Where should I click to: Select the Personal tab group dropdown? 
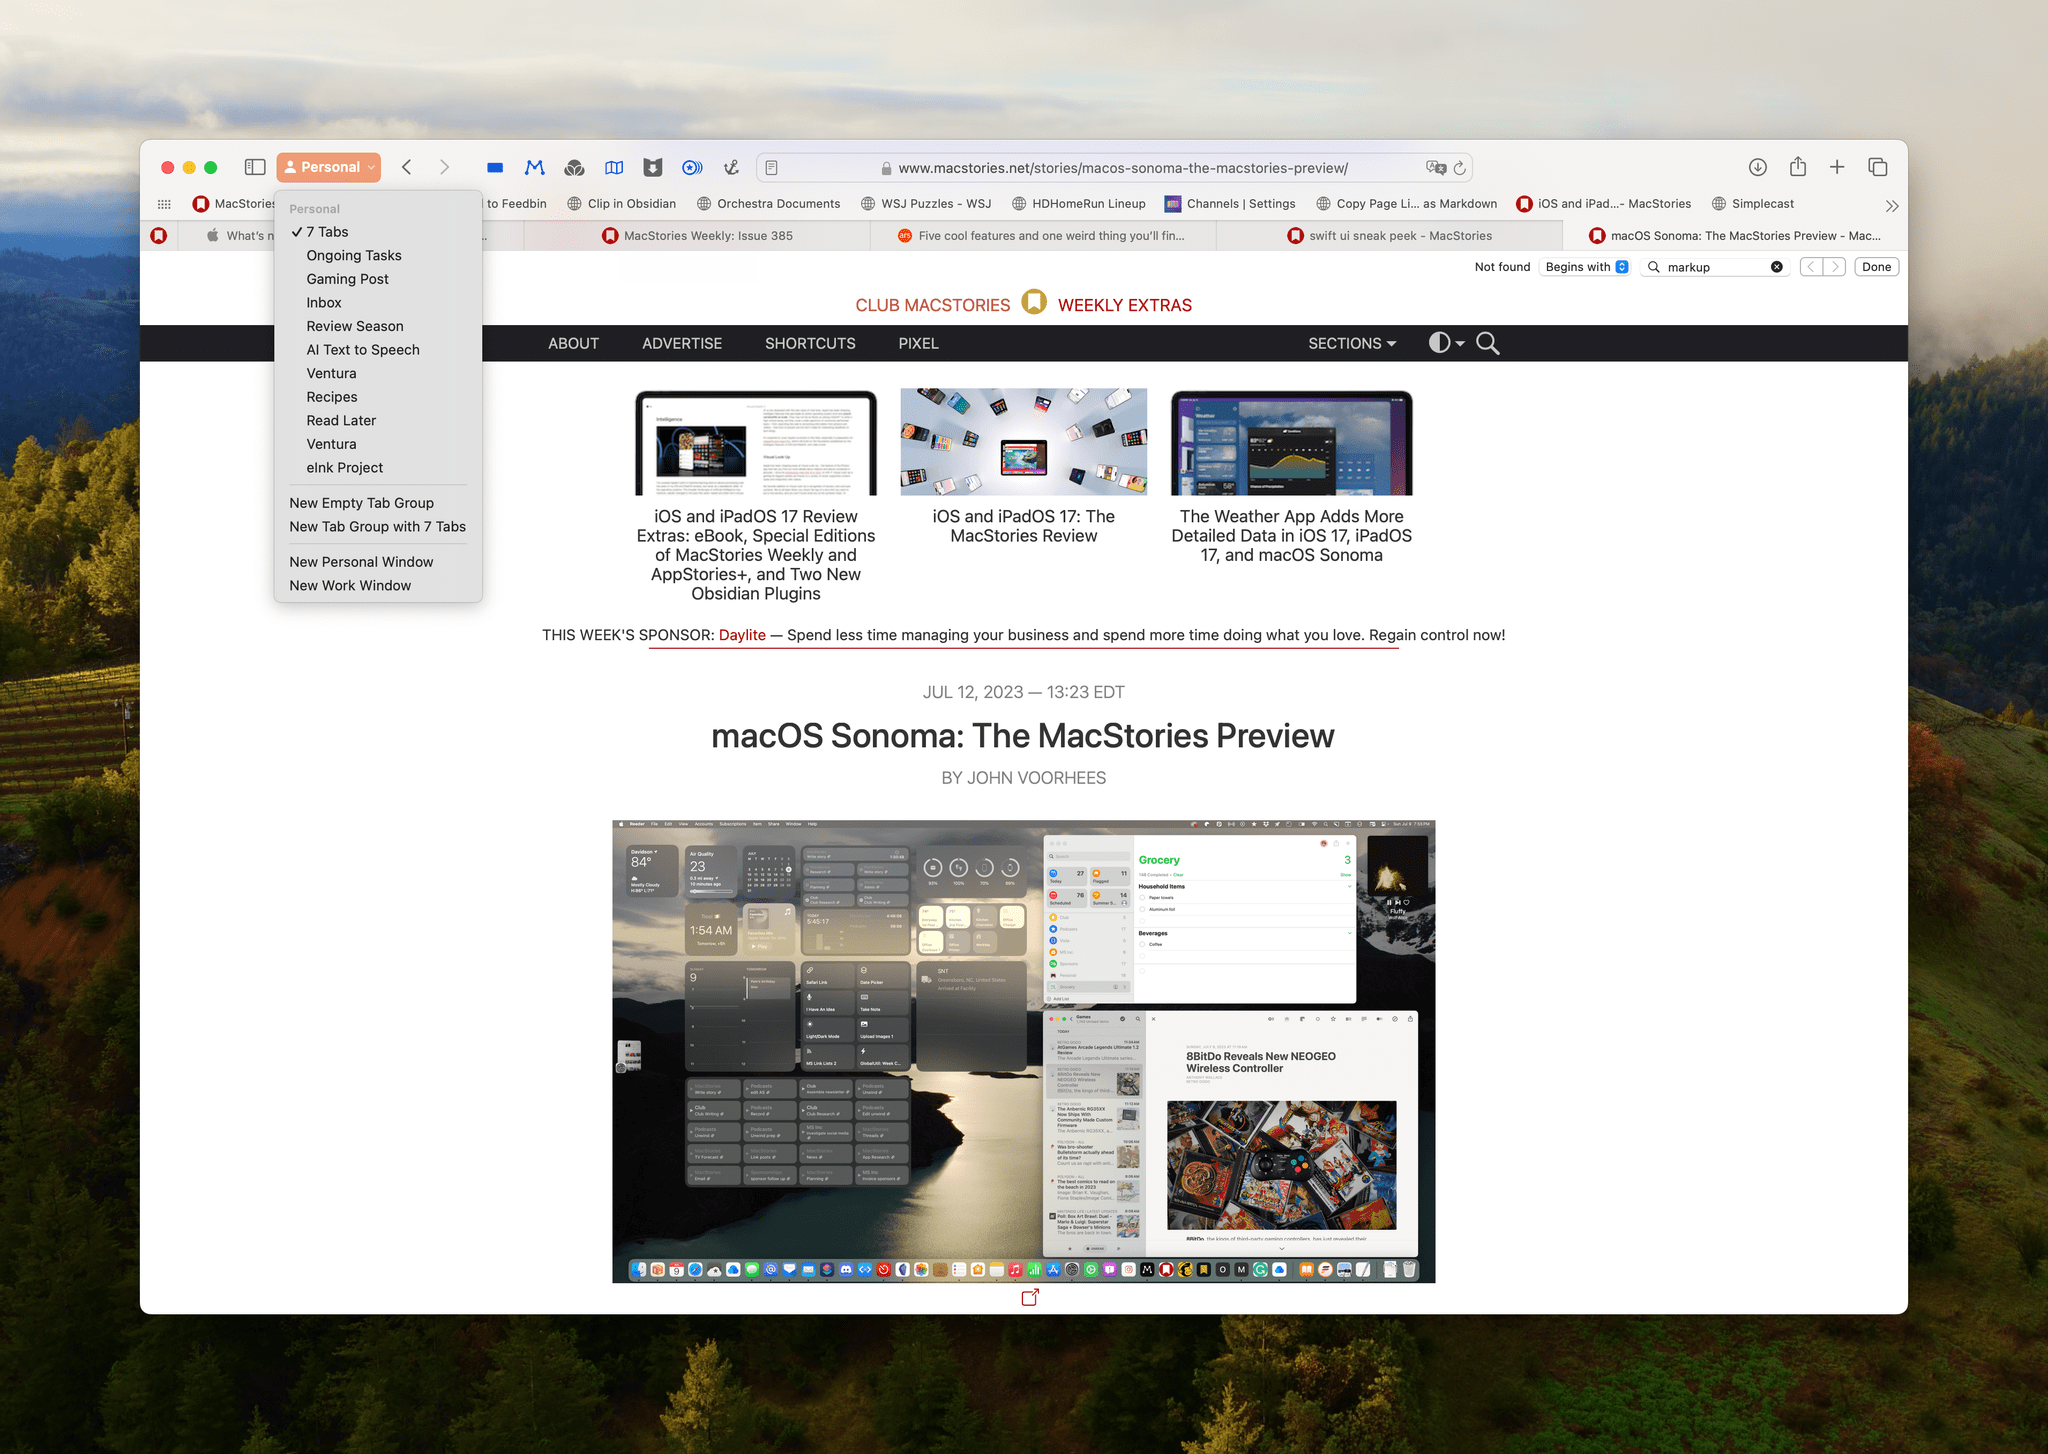327,167
